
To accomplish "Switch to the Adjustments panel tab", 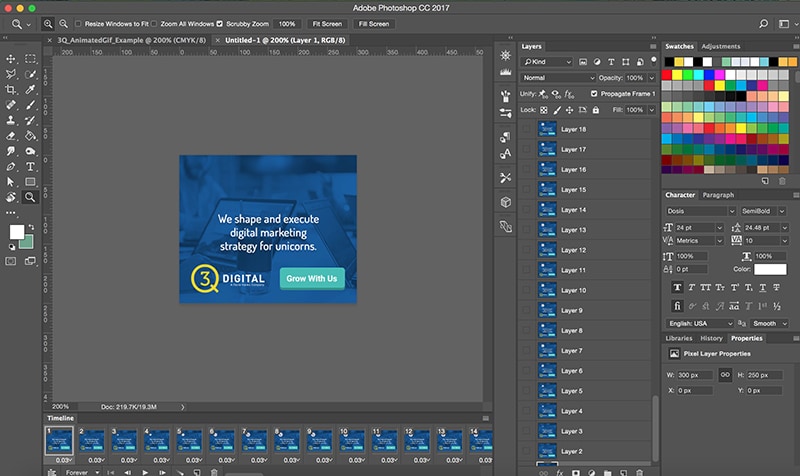I will [720, 46].
